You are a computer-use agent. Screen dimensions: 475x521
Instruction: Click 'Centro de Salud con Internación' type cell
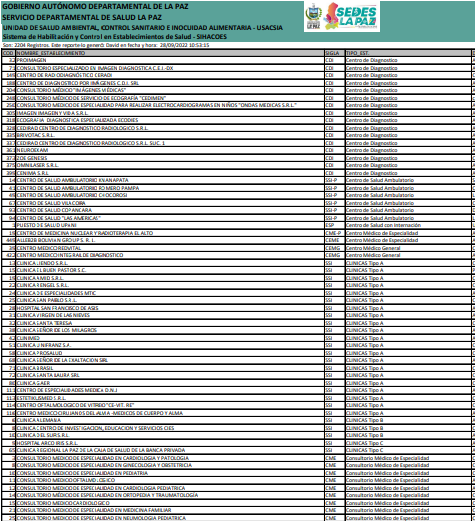pos(408,225)
